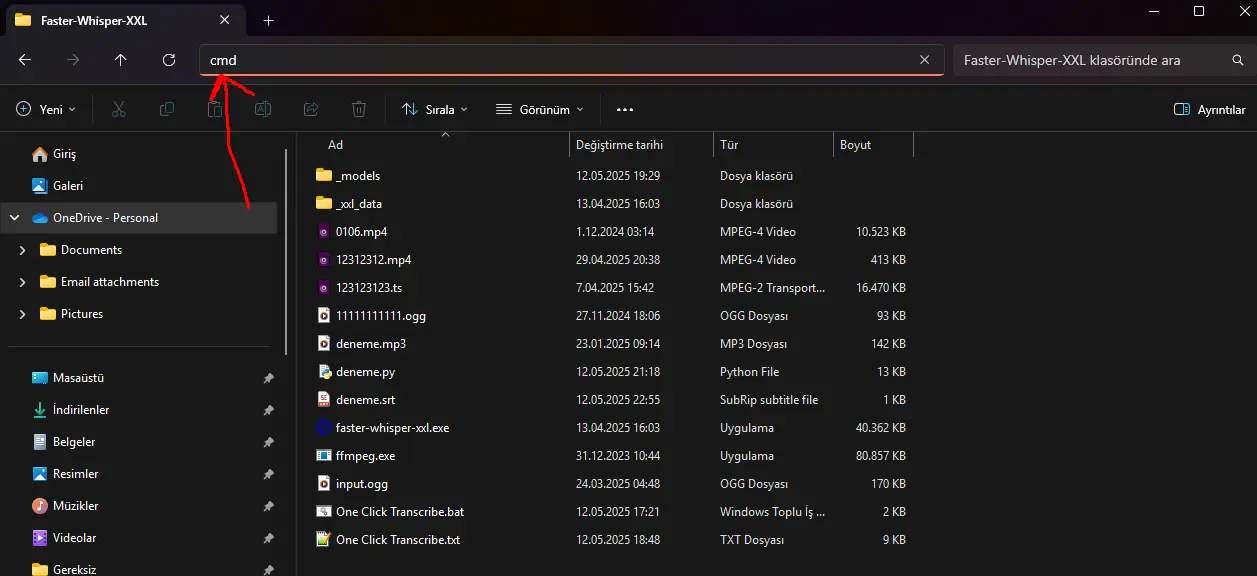
Task: Select the ffmpeg.exe file icon
Action: [323, 455]
